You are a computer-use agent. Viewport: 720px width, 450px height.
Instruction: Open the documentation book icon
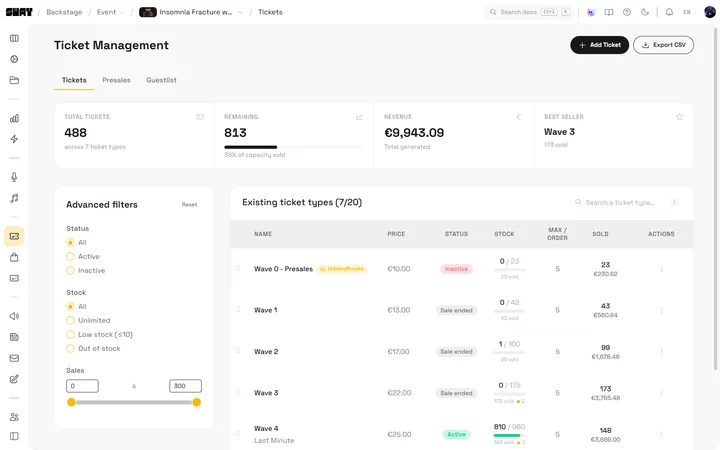(x=609, y=12)
